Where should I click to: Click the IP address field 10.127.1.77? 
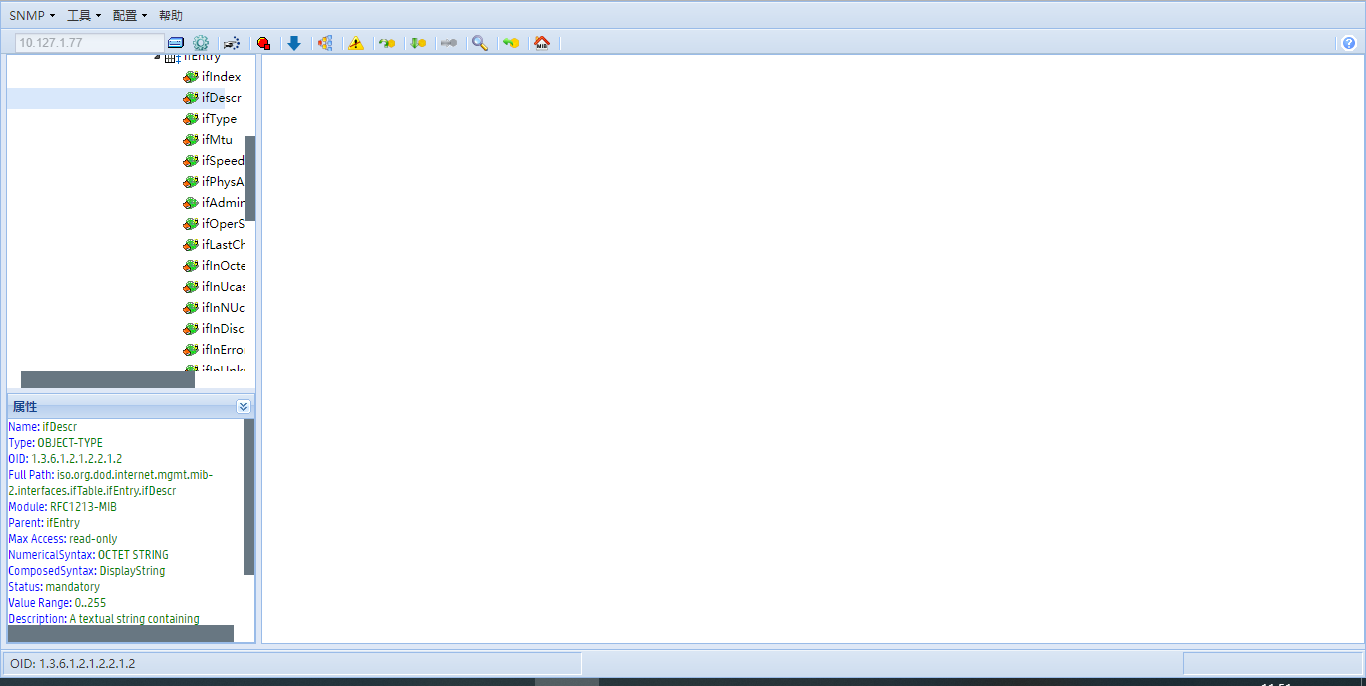coord(90,43)
